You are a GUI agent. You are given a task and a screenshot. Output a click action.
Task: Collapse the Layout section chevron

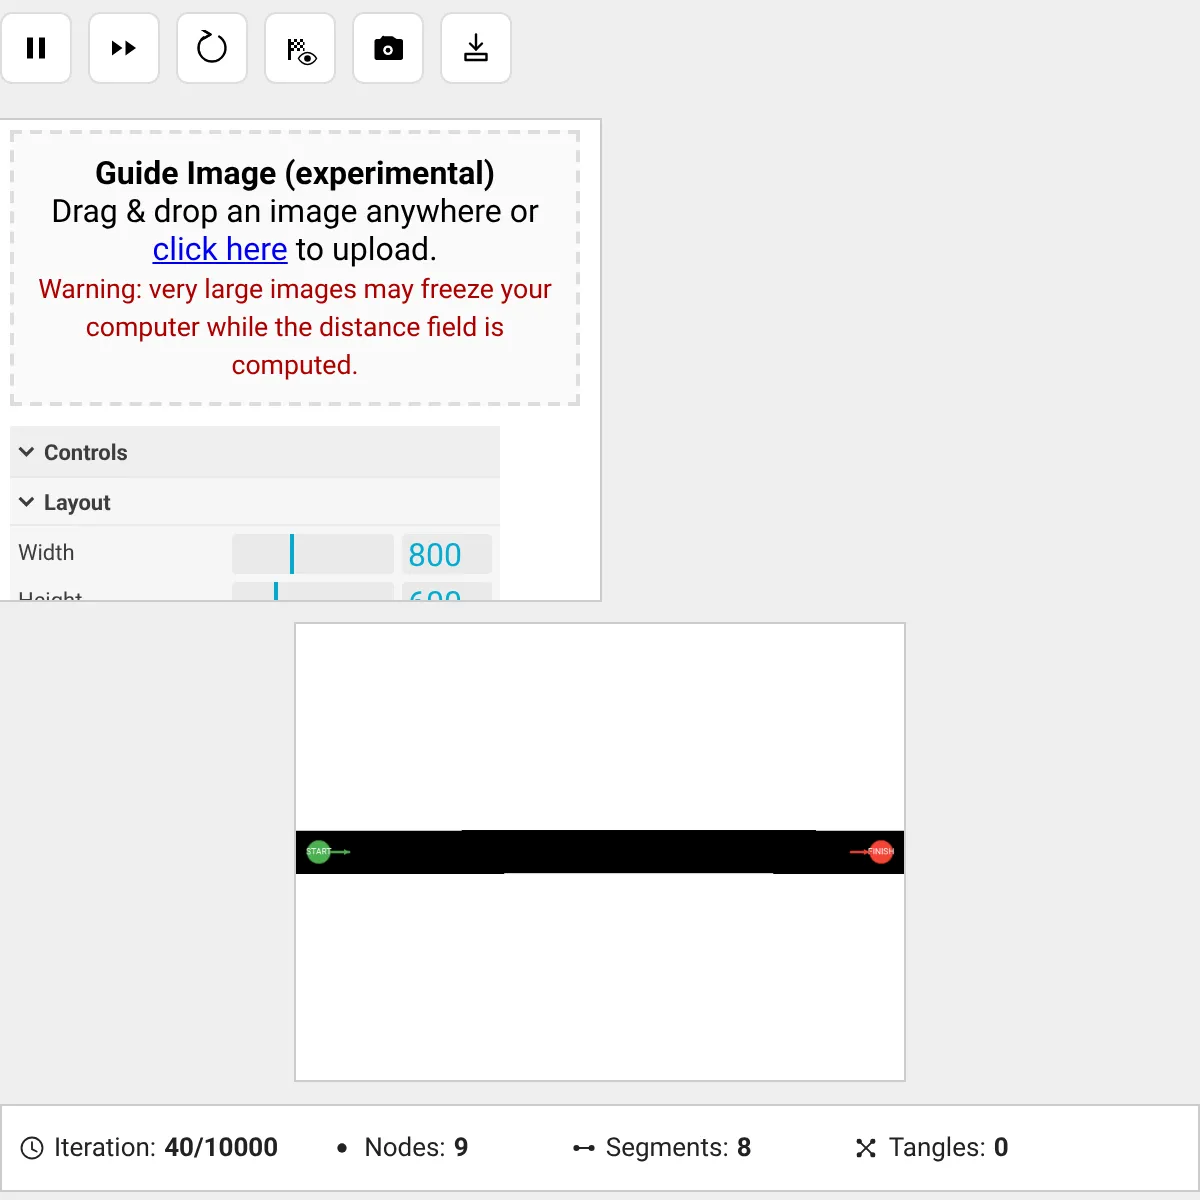click(x=27, y=502)
